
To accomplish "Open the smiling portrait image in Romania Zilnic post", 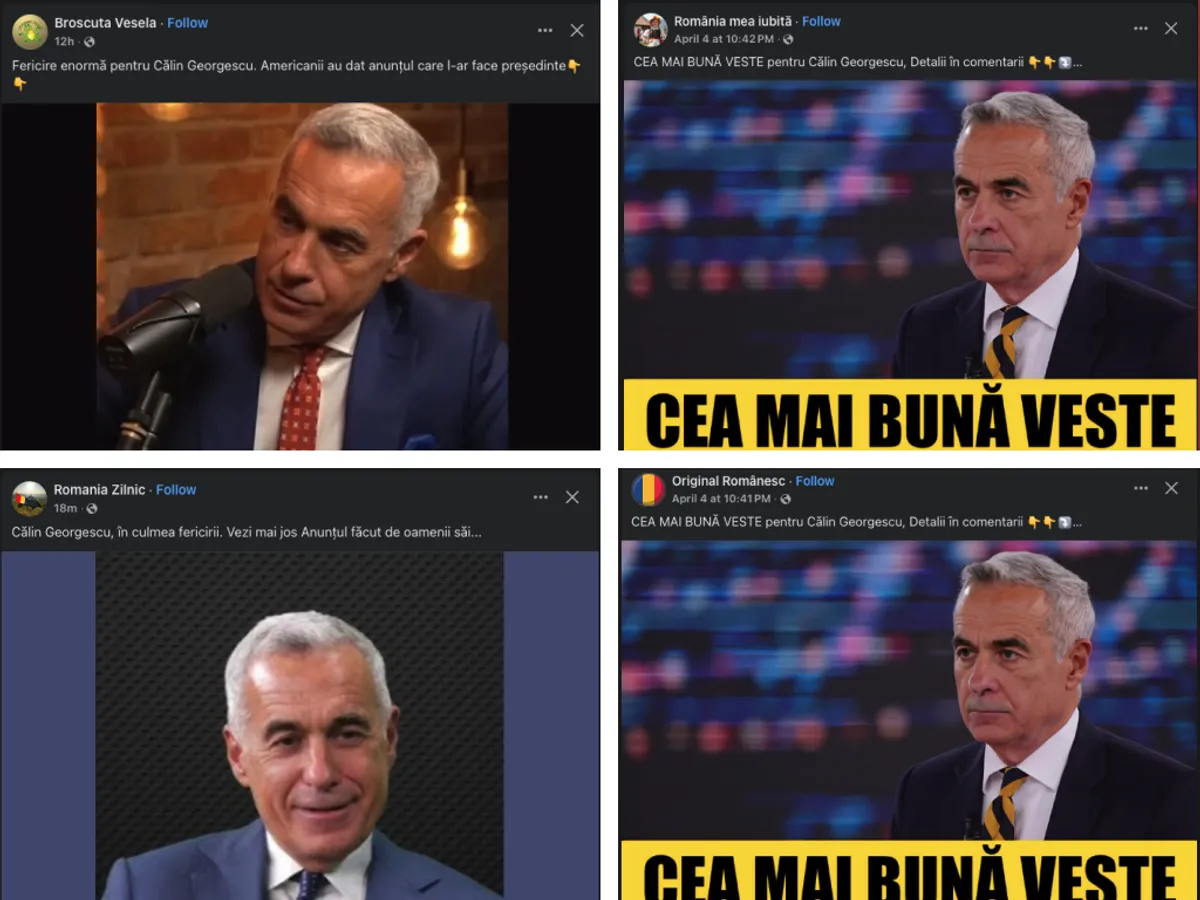I will [300, 725].
